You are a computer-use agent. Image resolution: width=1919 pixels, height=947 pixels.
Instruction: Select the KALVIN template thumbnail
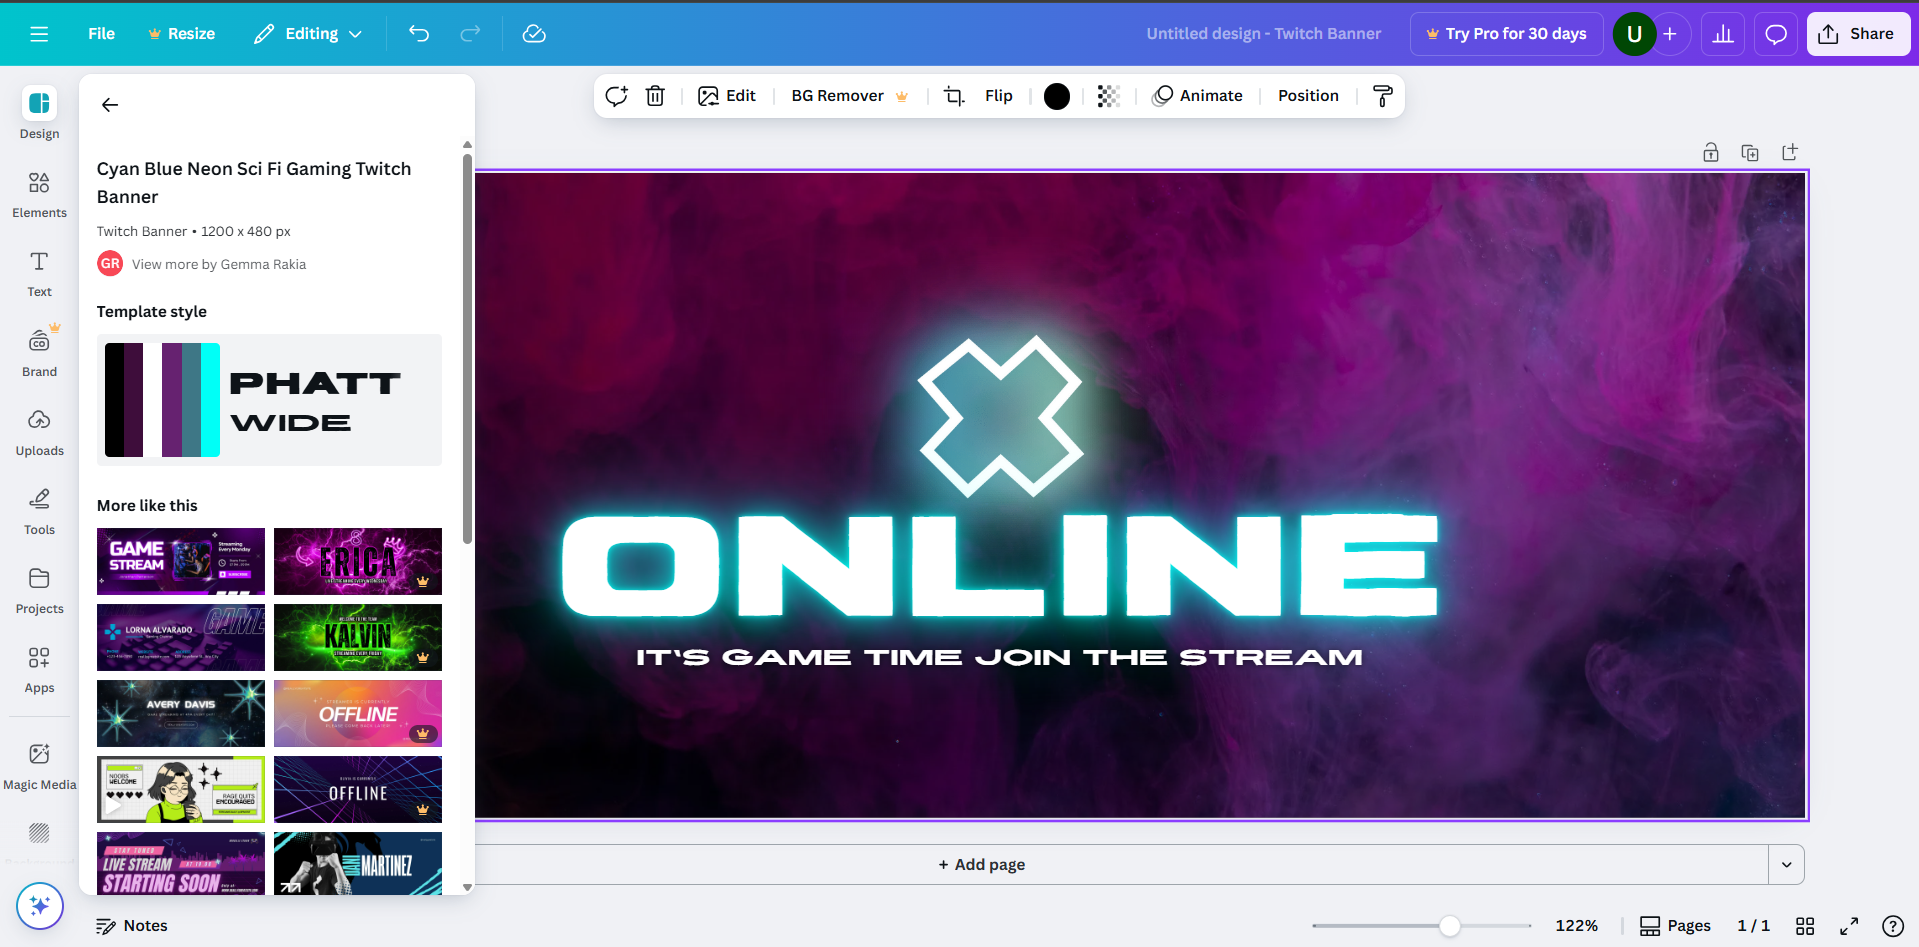[357, 637]
